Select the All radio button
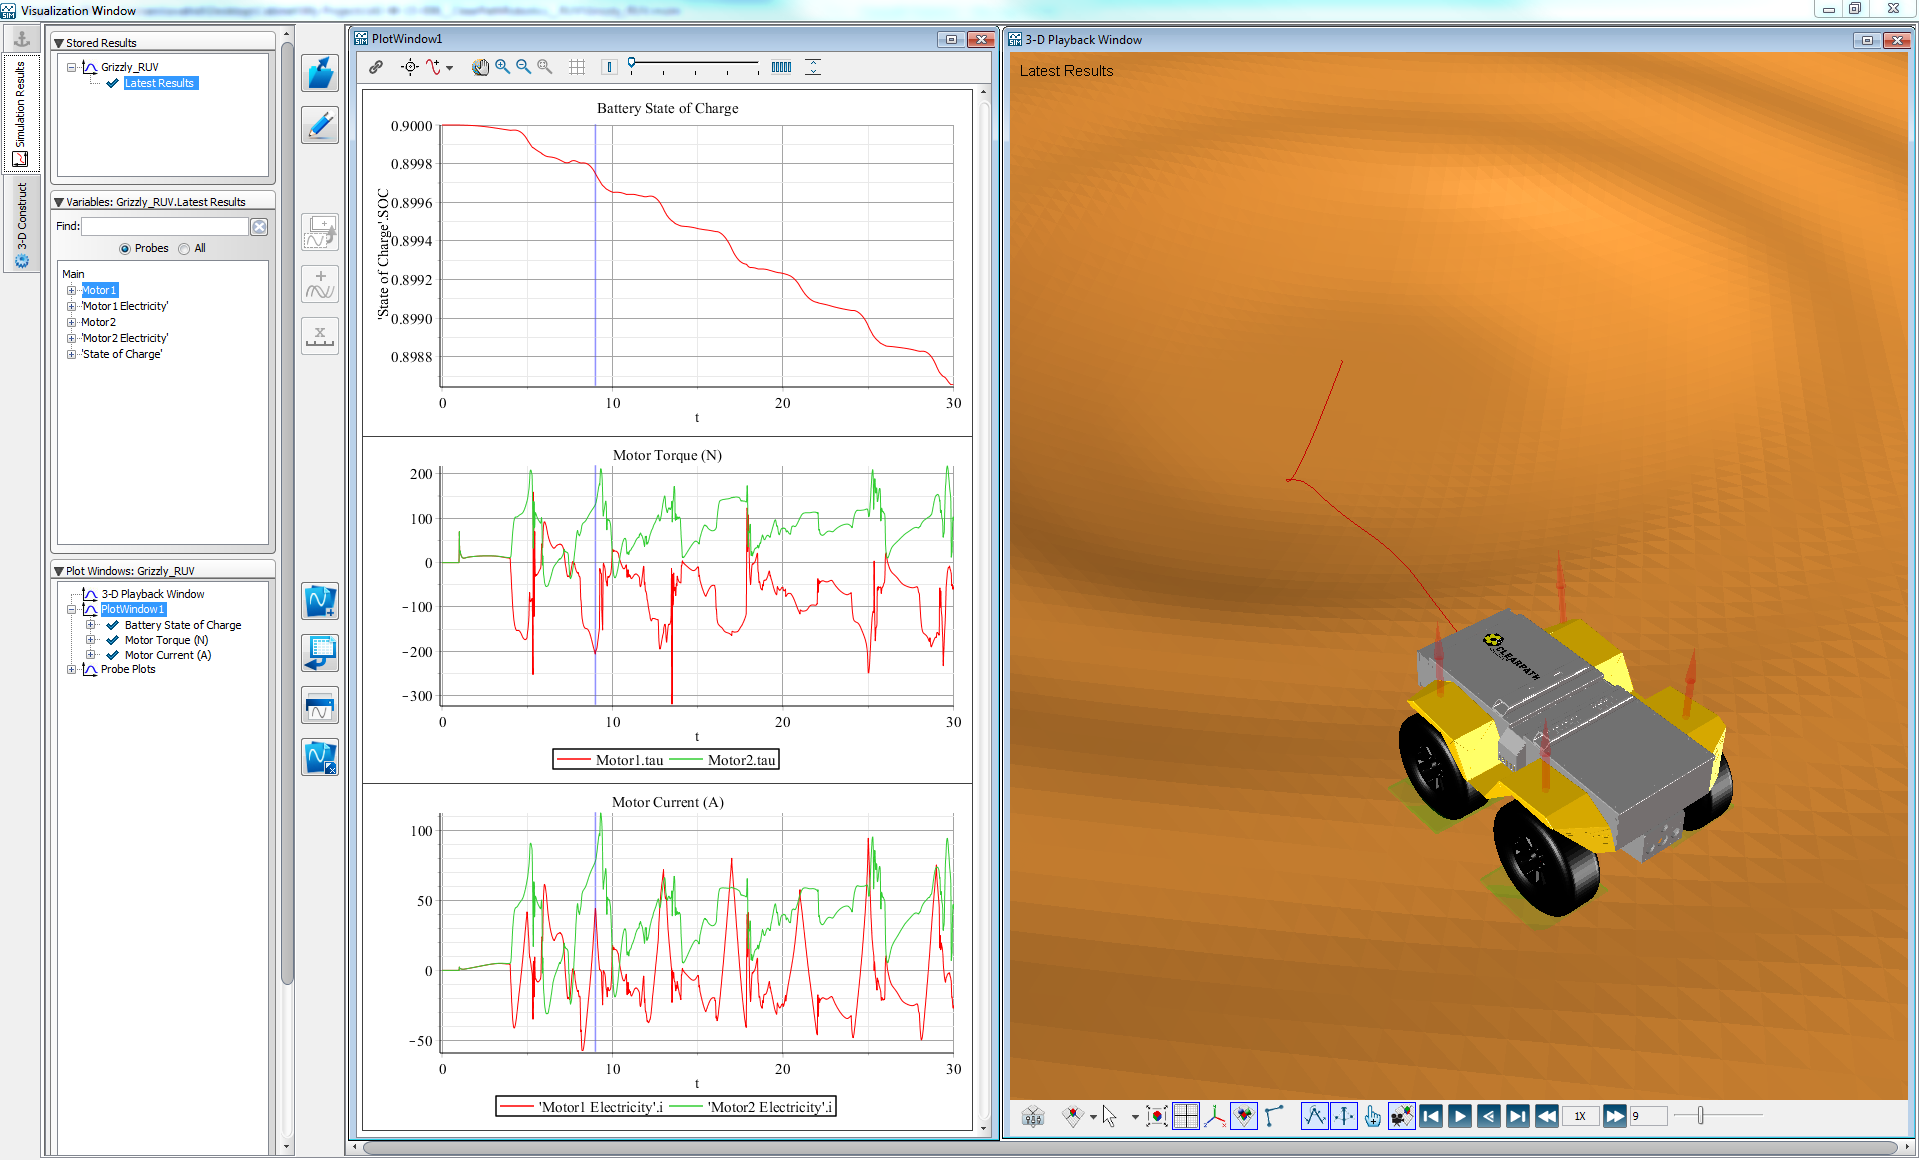 [x=184, y=249]
